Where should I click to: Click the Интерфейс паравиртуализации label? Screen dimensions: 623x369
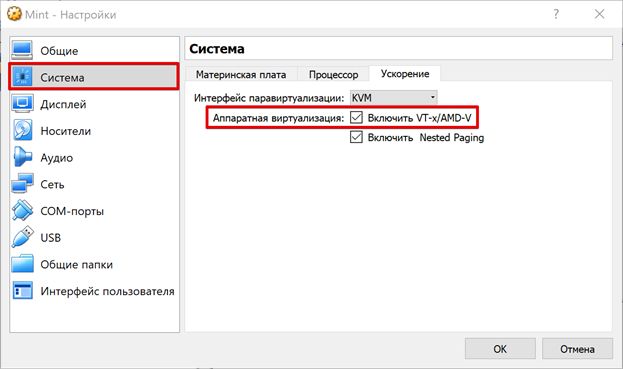[x=269, y=98]
